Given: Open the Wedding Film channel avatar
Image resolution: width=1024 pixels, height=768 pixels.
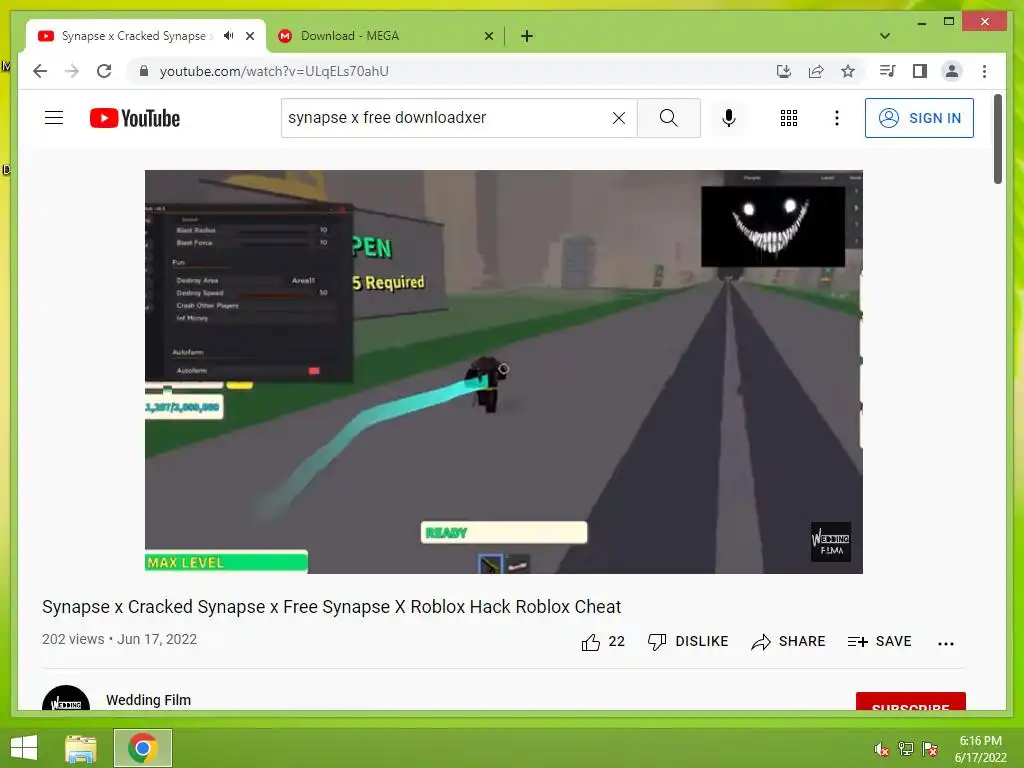Looking at the screenshot, I should (x=66, y=698).
